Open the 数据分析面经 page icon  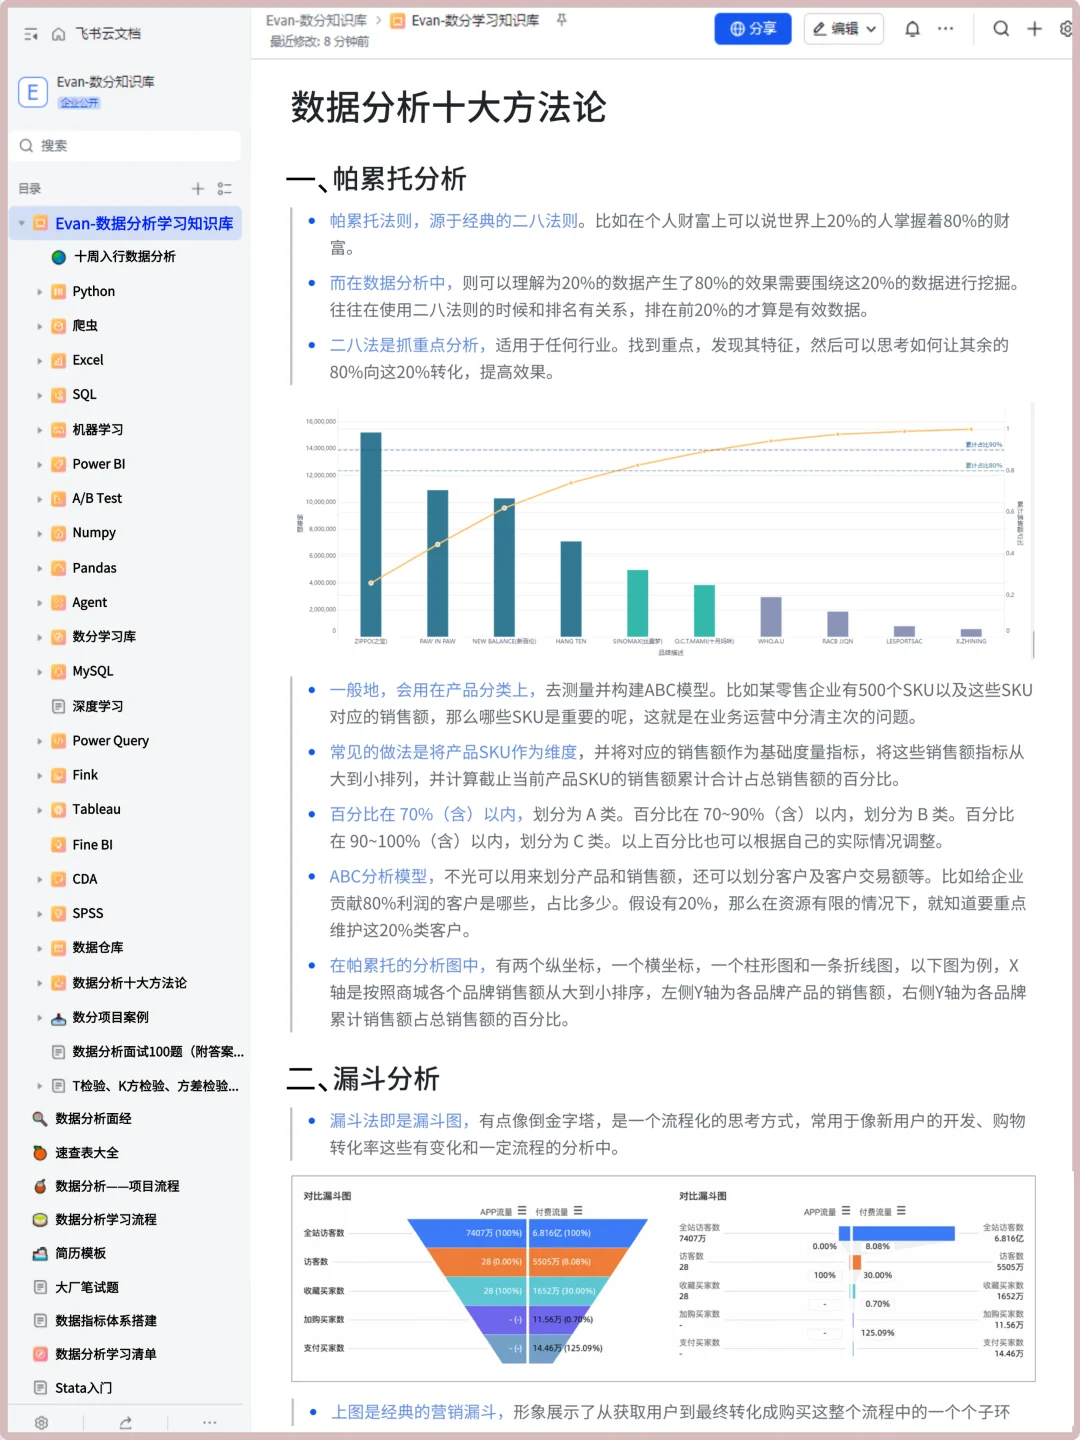(40, 1118)
